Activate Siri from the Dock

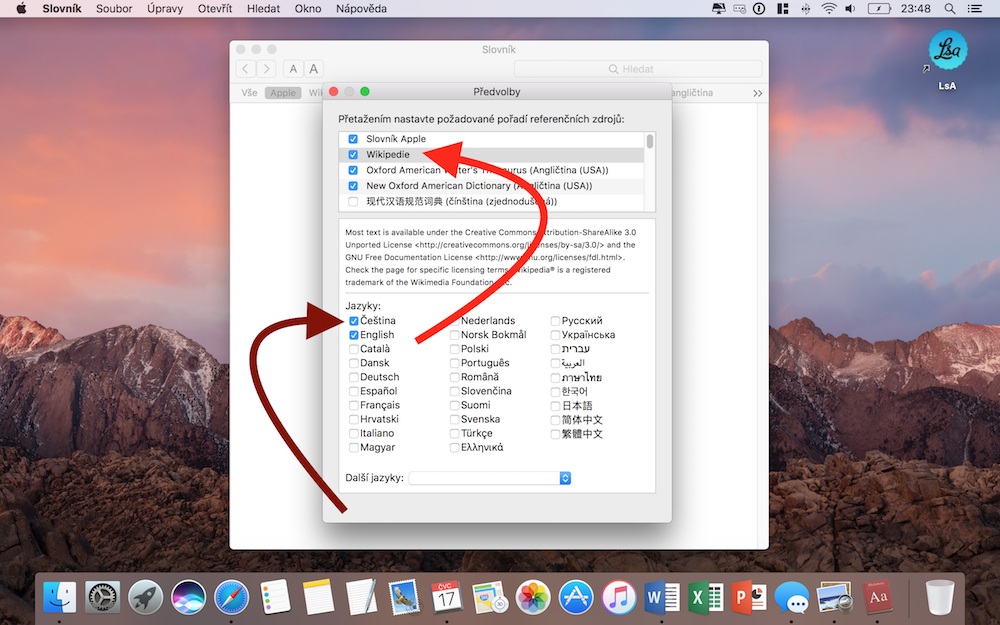click(188, 598)
